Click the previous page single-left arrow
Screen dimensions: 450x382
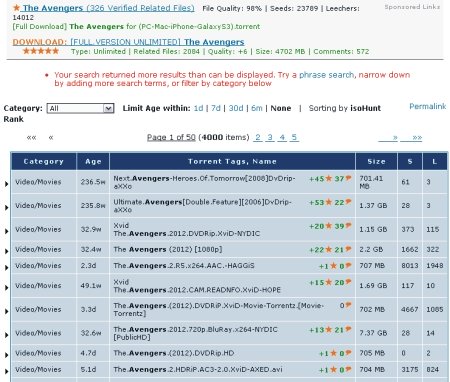point(51,137)
